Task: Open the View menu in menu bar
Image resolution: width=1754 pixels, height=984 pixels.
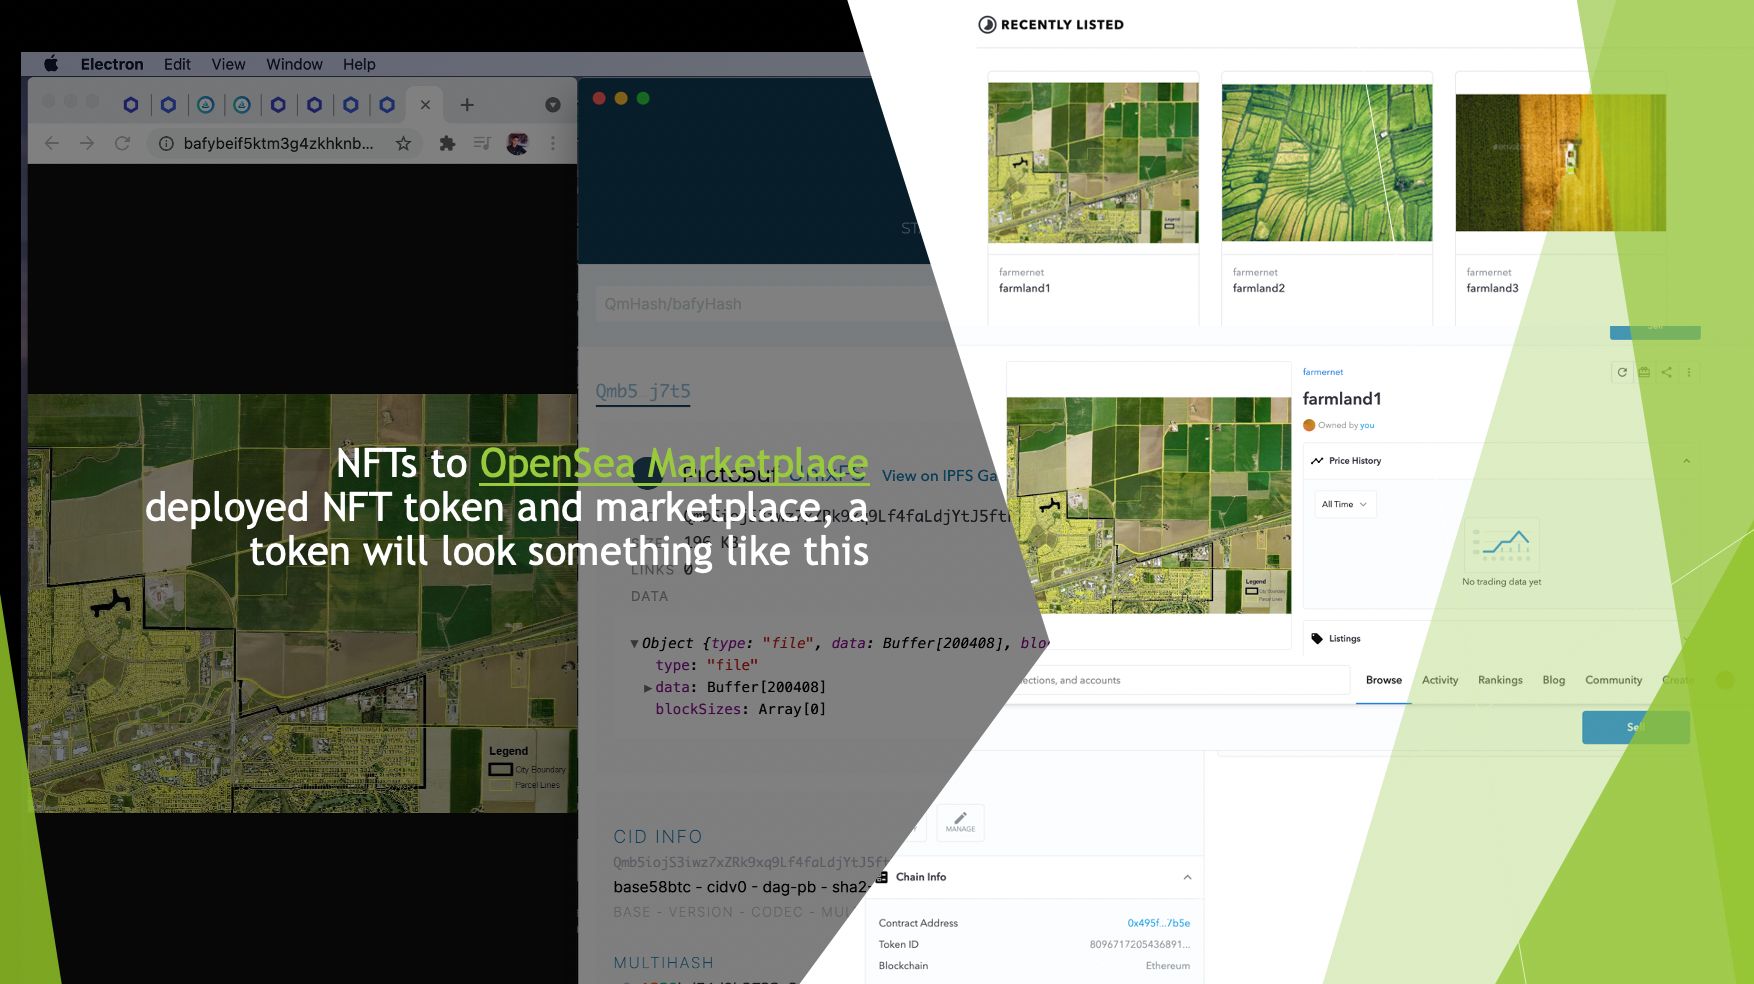Action: tap(228, 64)
